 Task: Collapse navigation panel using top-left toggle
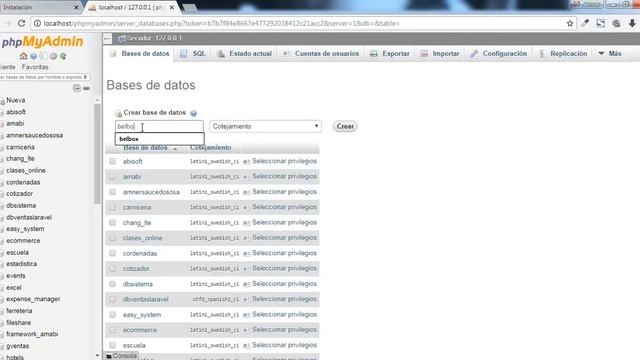(107, 38)
